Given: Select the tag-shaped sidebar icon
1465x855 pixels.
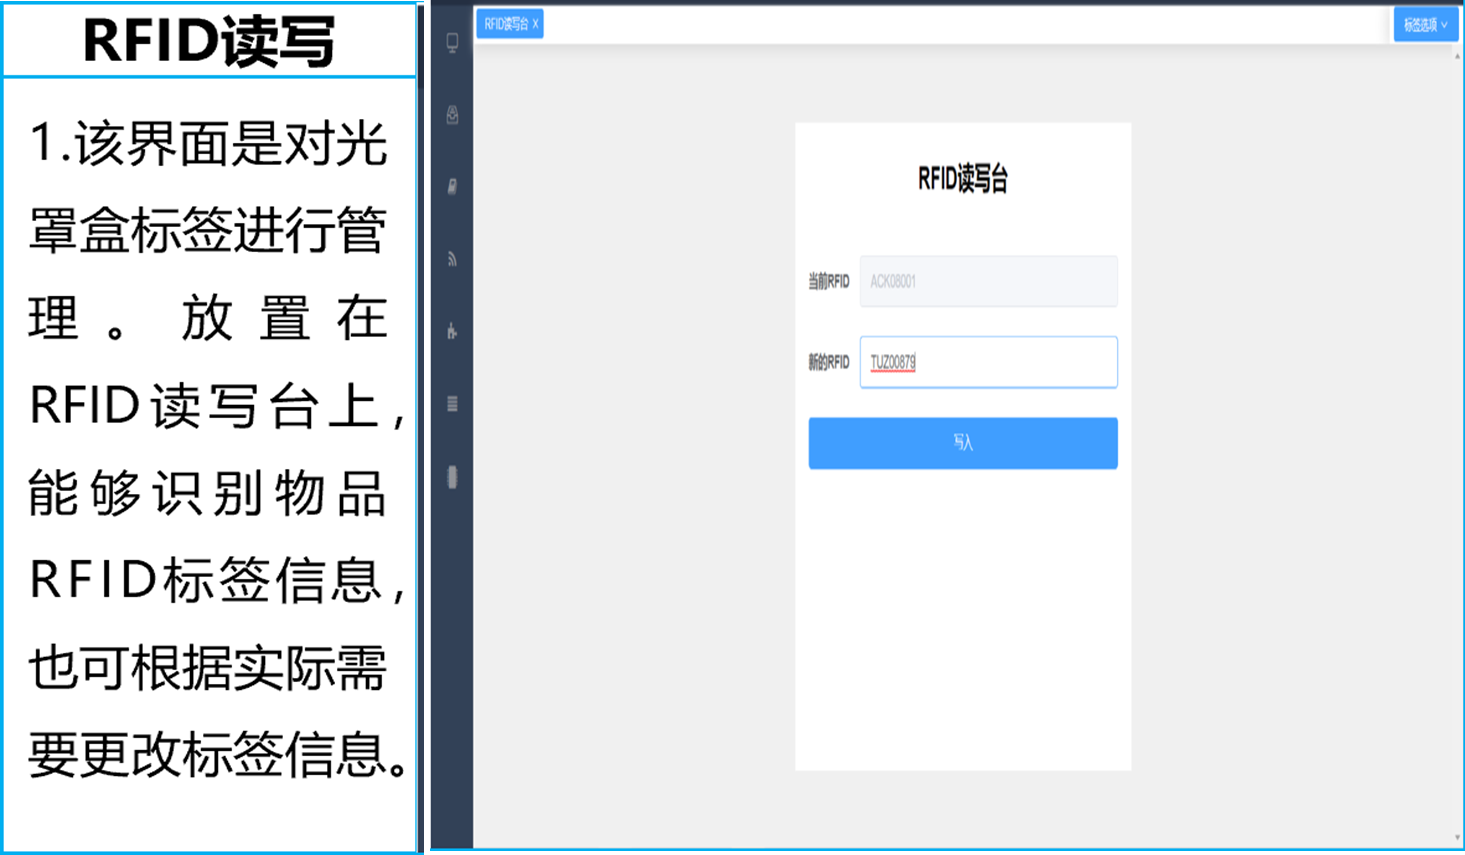Looking at the screenshot, I should pos(452,187).
